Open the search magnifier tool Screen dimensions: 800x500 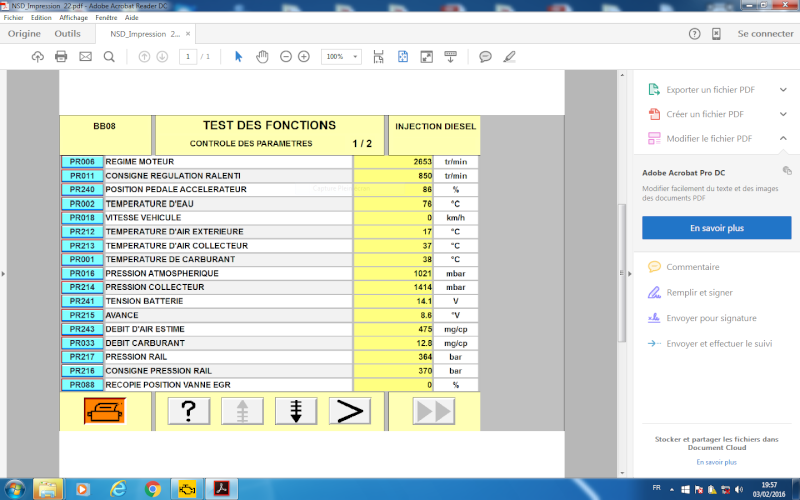click(109, 57)
